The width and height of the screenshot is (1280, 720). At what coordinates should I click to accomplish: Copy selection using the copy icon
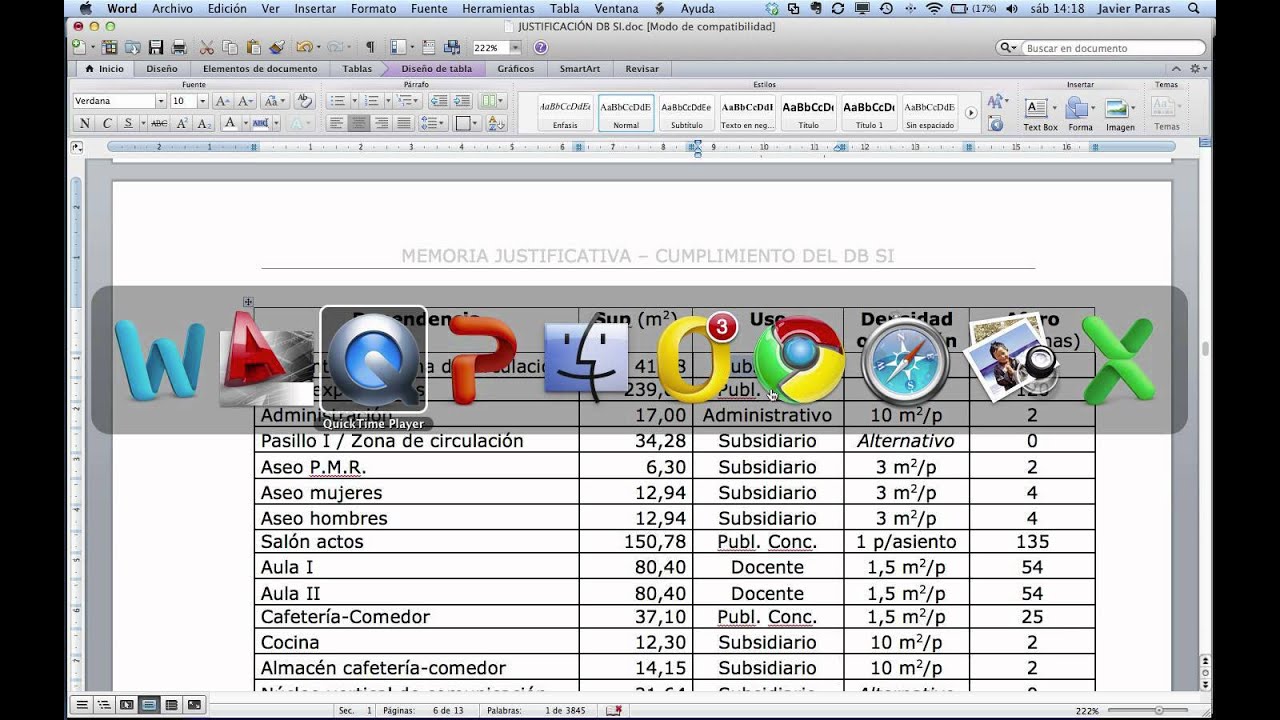tap(230, 47)
